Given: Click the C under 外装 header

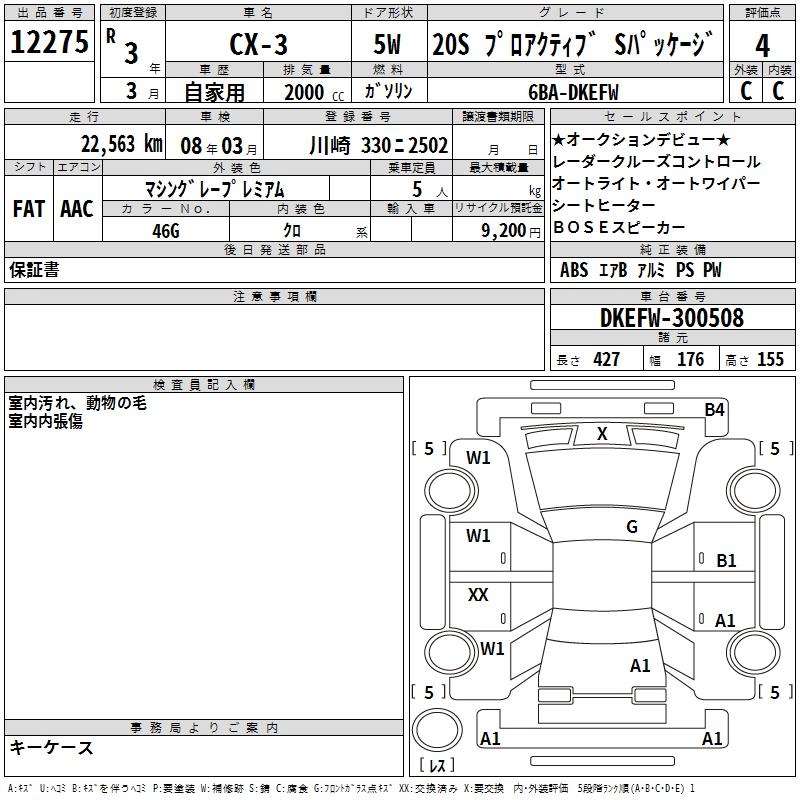Looking at the screenshot, I should [x=746, y=91].
